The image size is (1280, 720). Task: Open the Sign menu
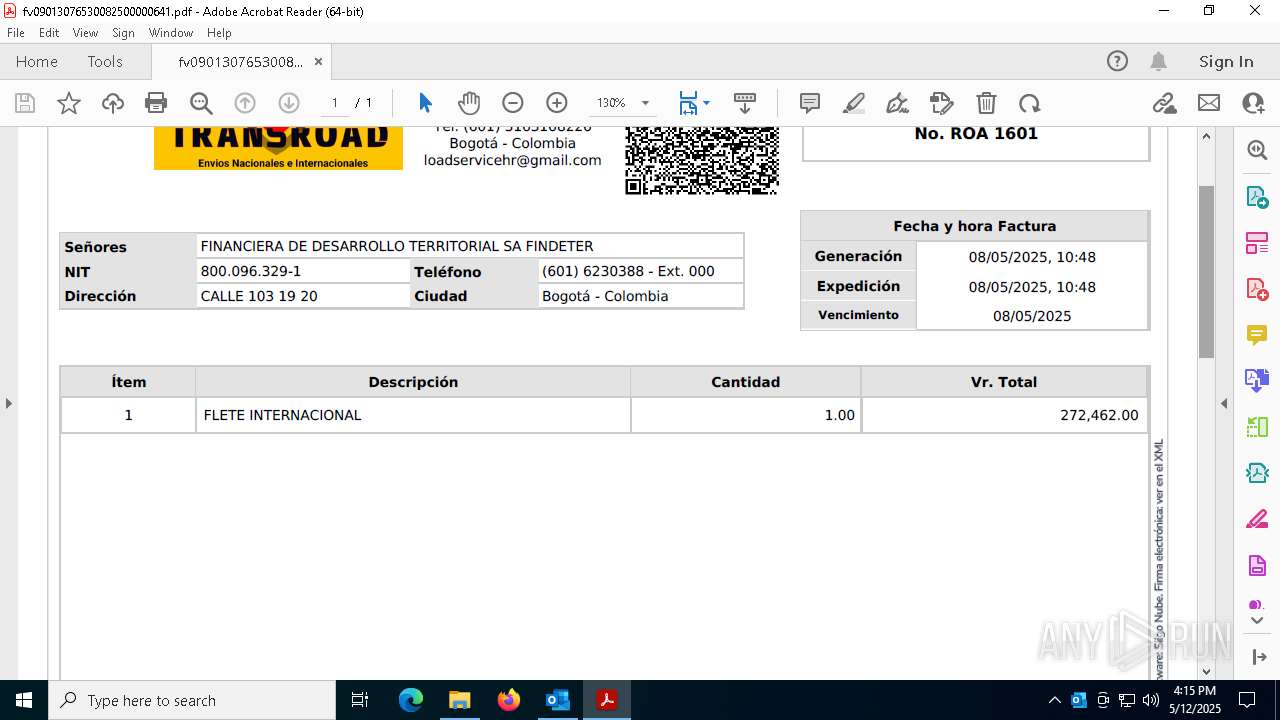[x=124, y=33]
